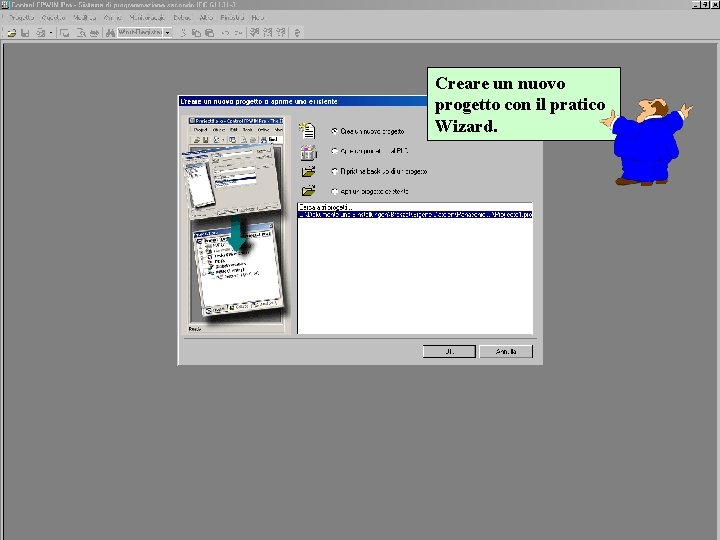This screenshot has width=720, height=540.
Task: Open the small arrow beside third toolbar icon
Action: coord(51,33)
